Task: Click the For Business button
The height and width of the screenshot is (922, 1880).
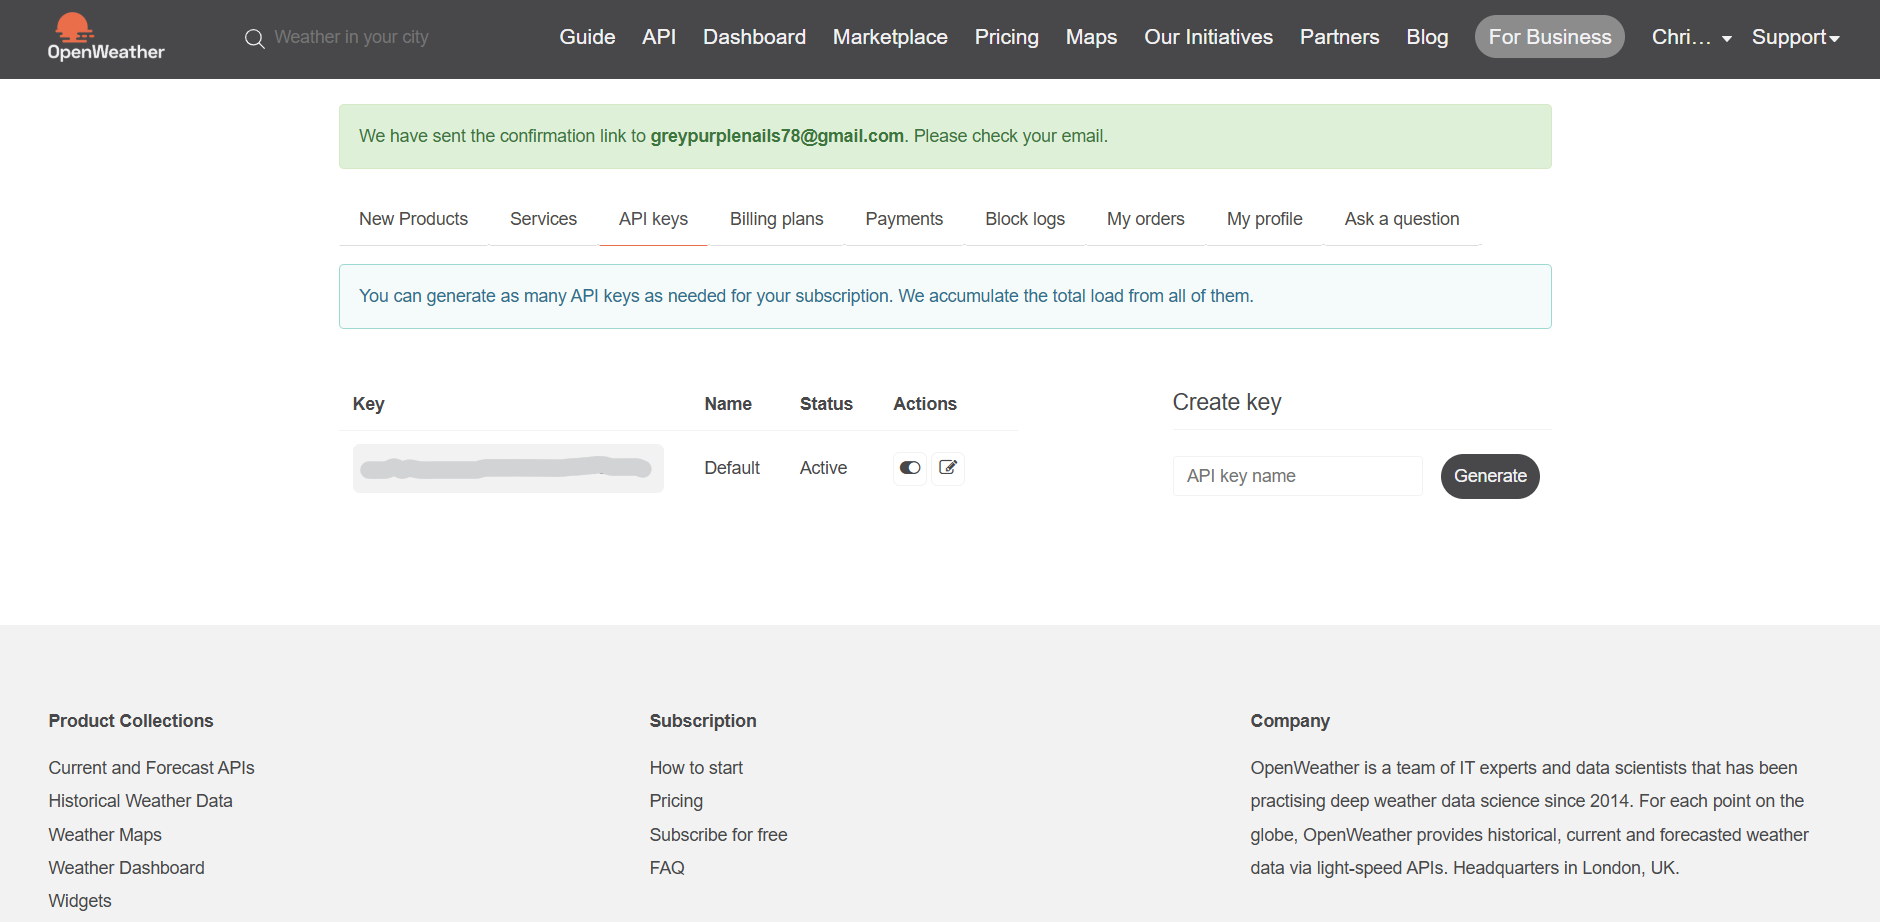Action: click(x=1549, y=37)
